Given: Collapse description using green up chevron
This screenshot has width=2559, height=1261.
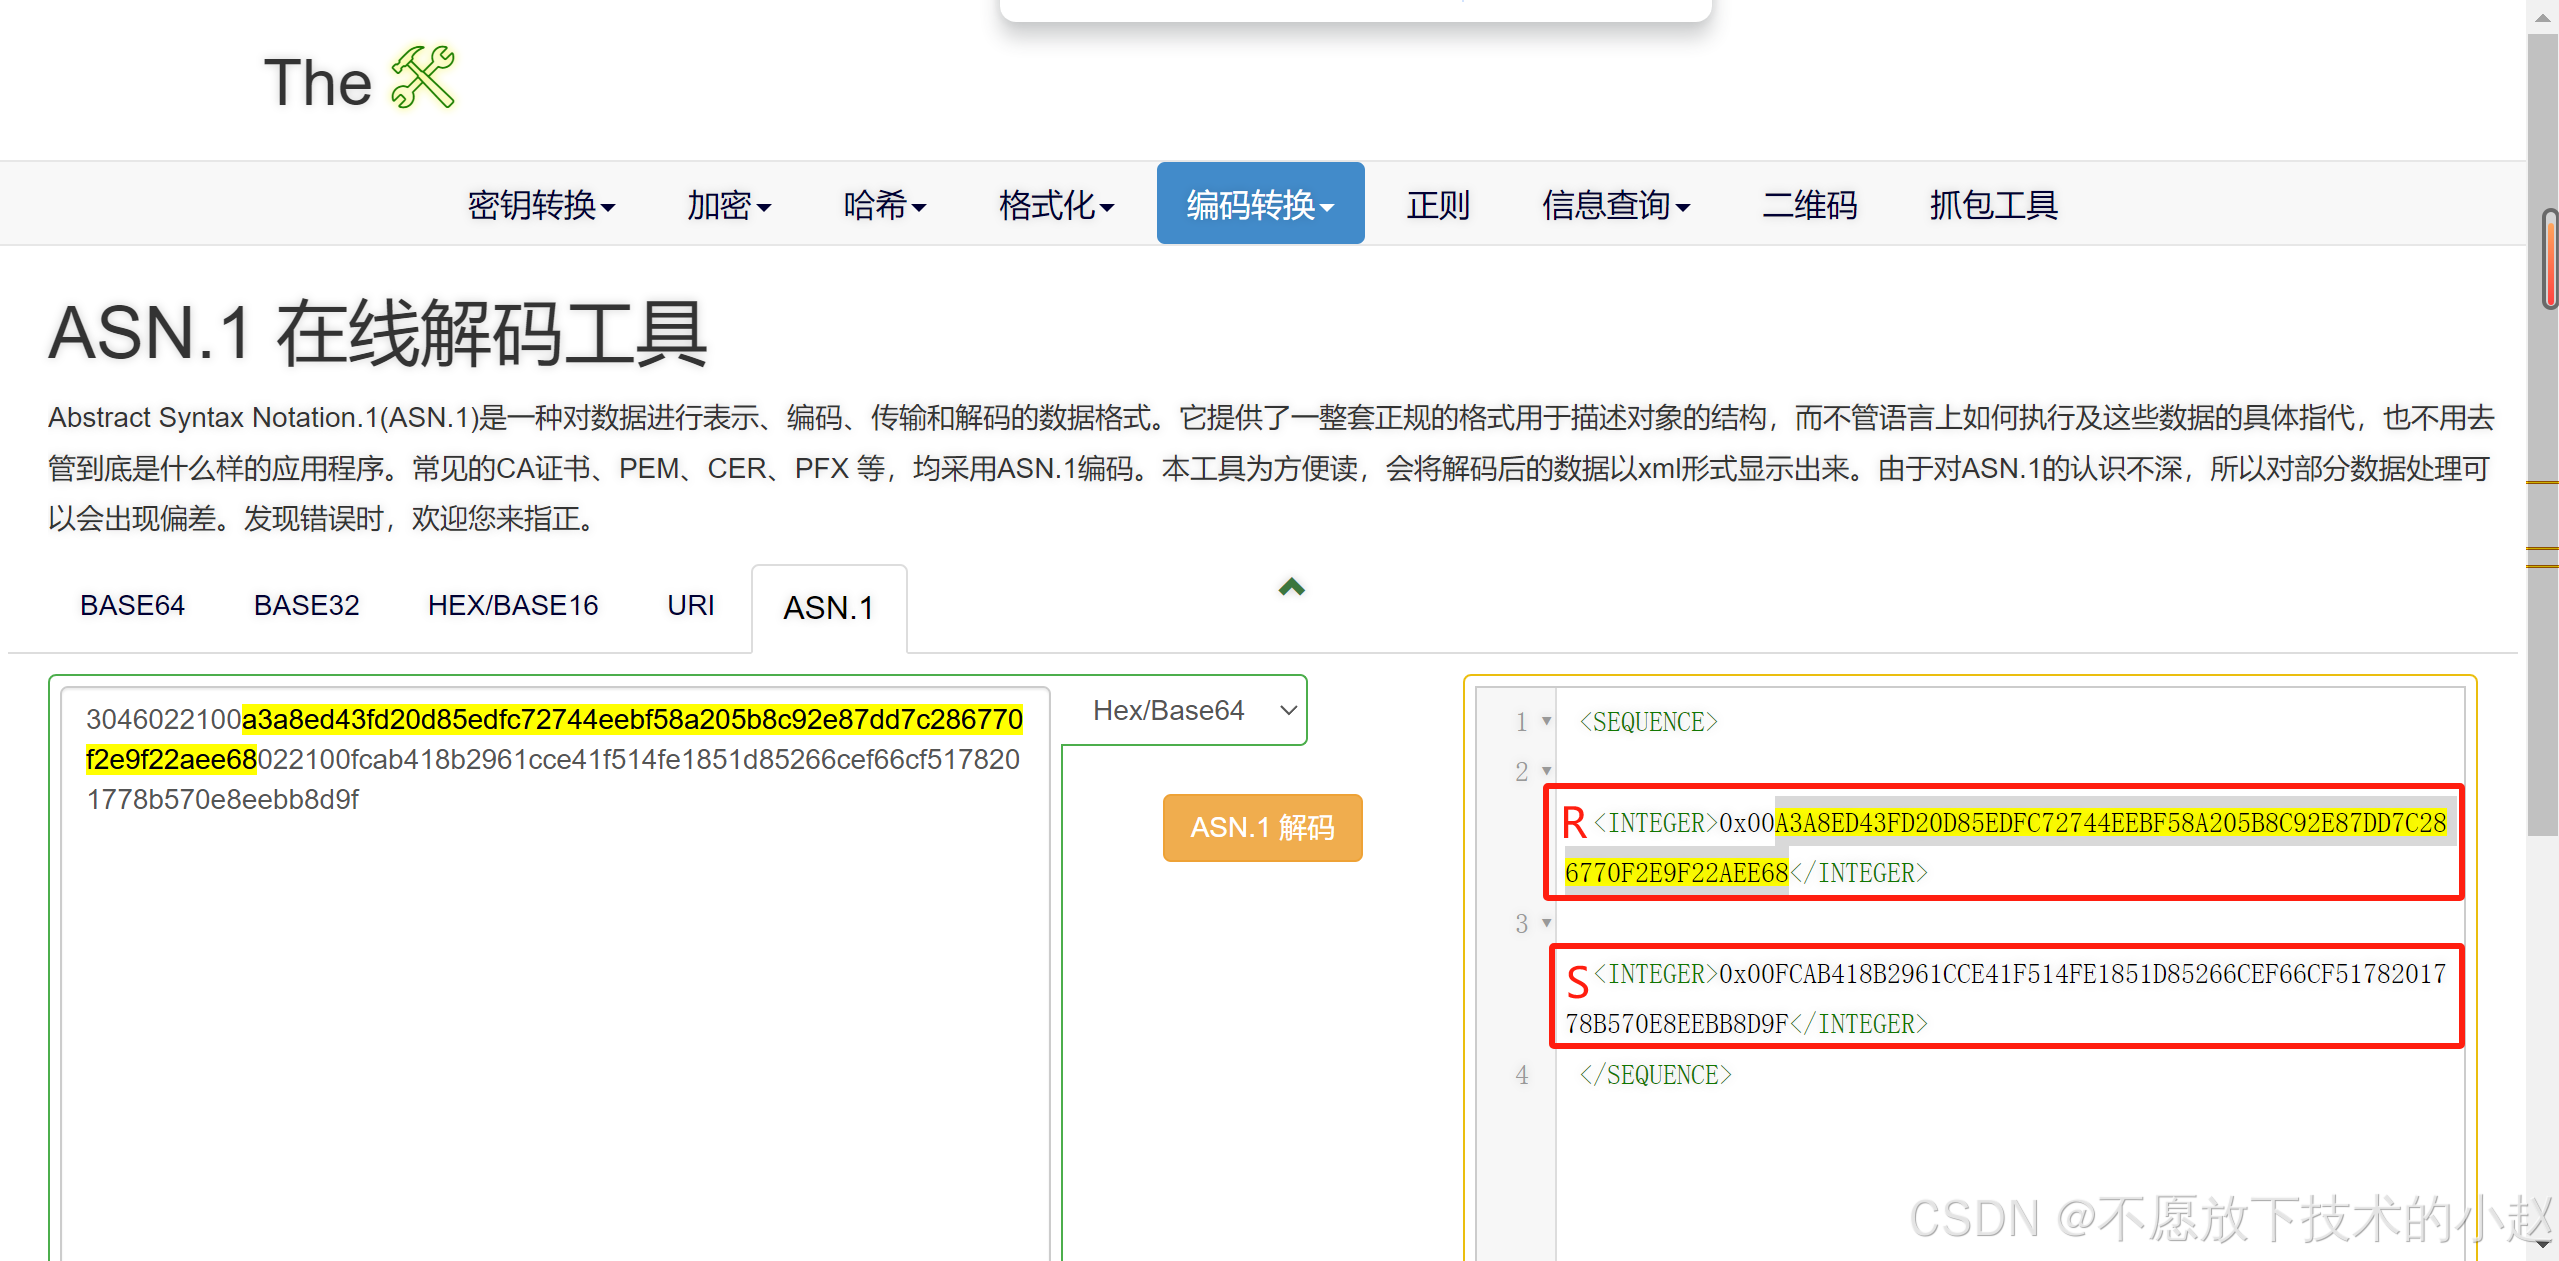Looking at the screenshot, I should (x=1291, y=587).
